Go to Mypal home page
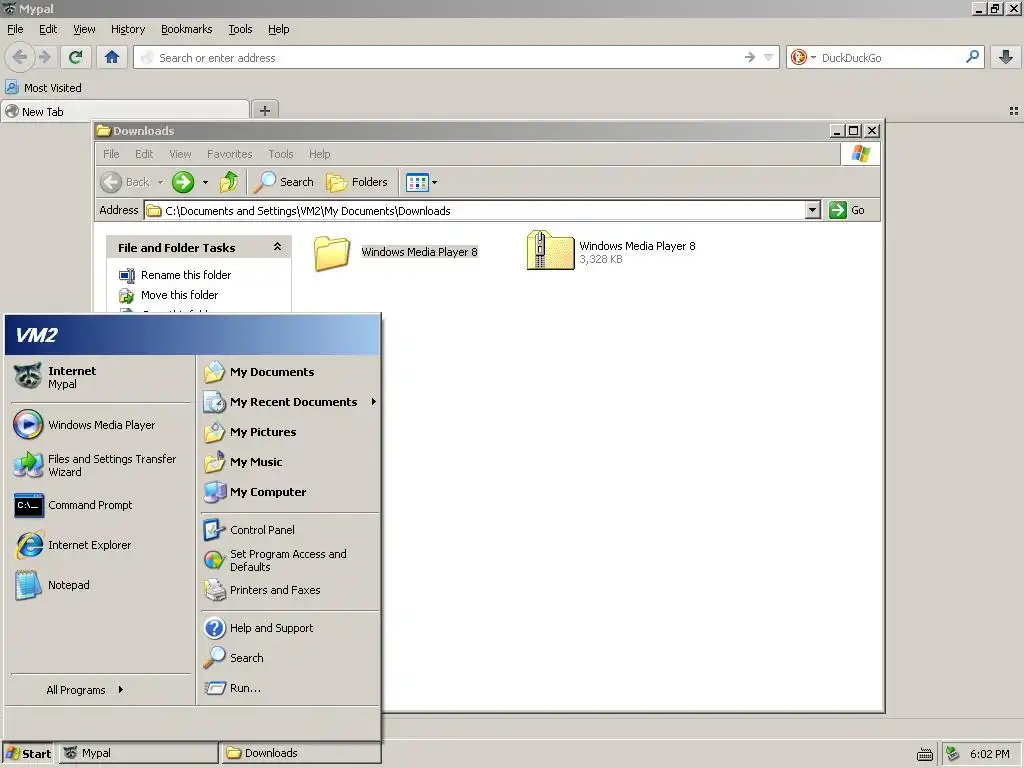Screen dimensions: 1024x768 112,57
